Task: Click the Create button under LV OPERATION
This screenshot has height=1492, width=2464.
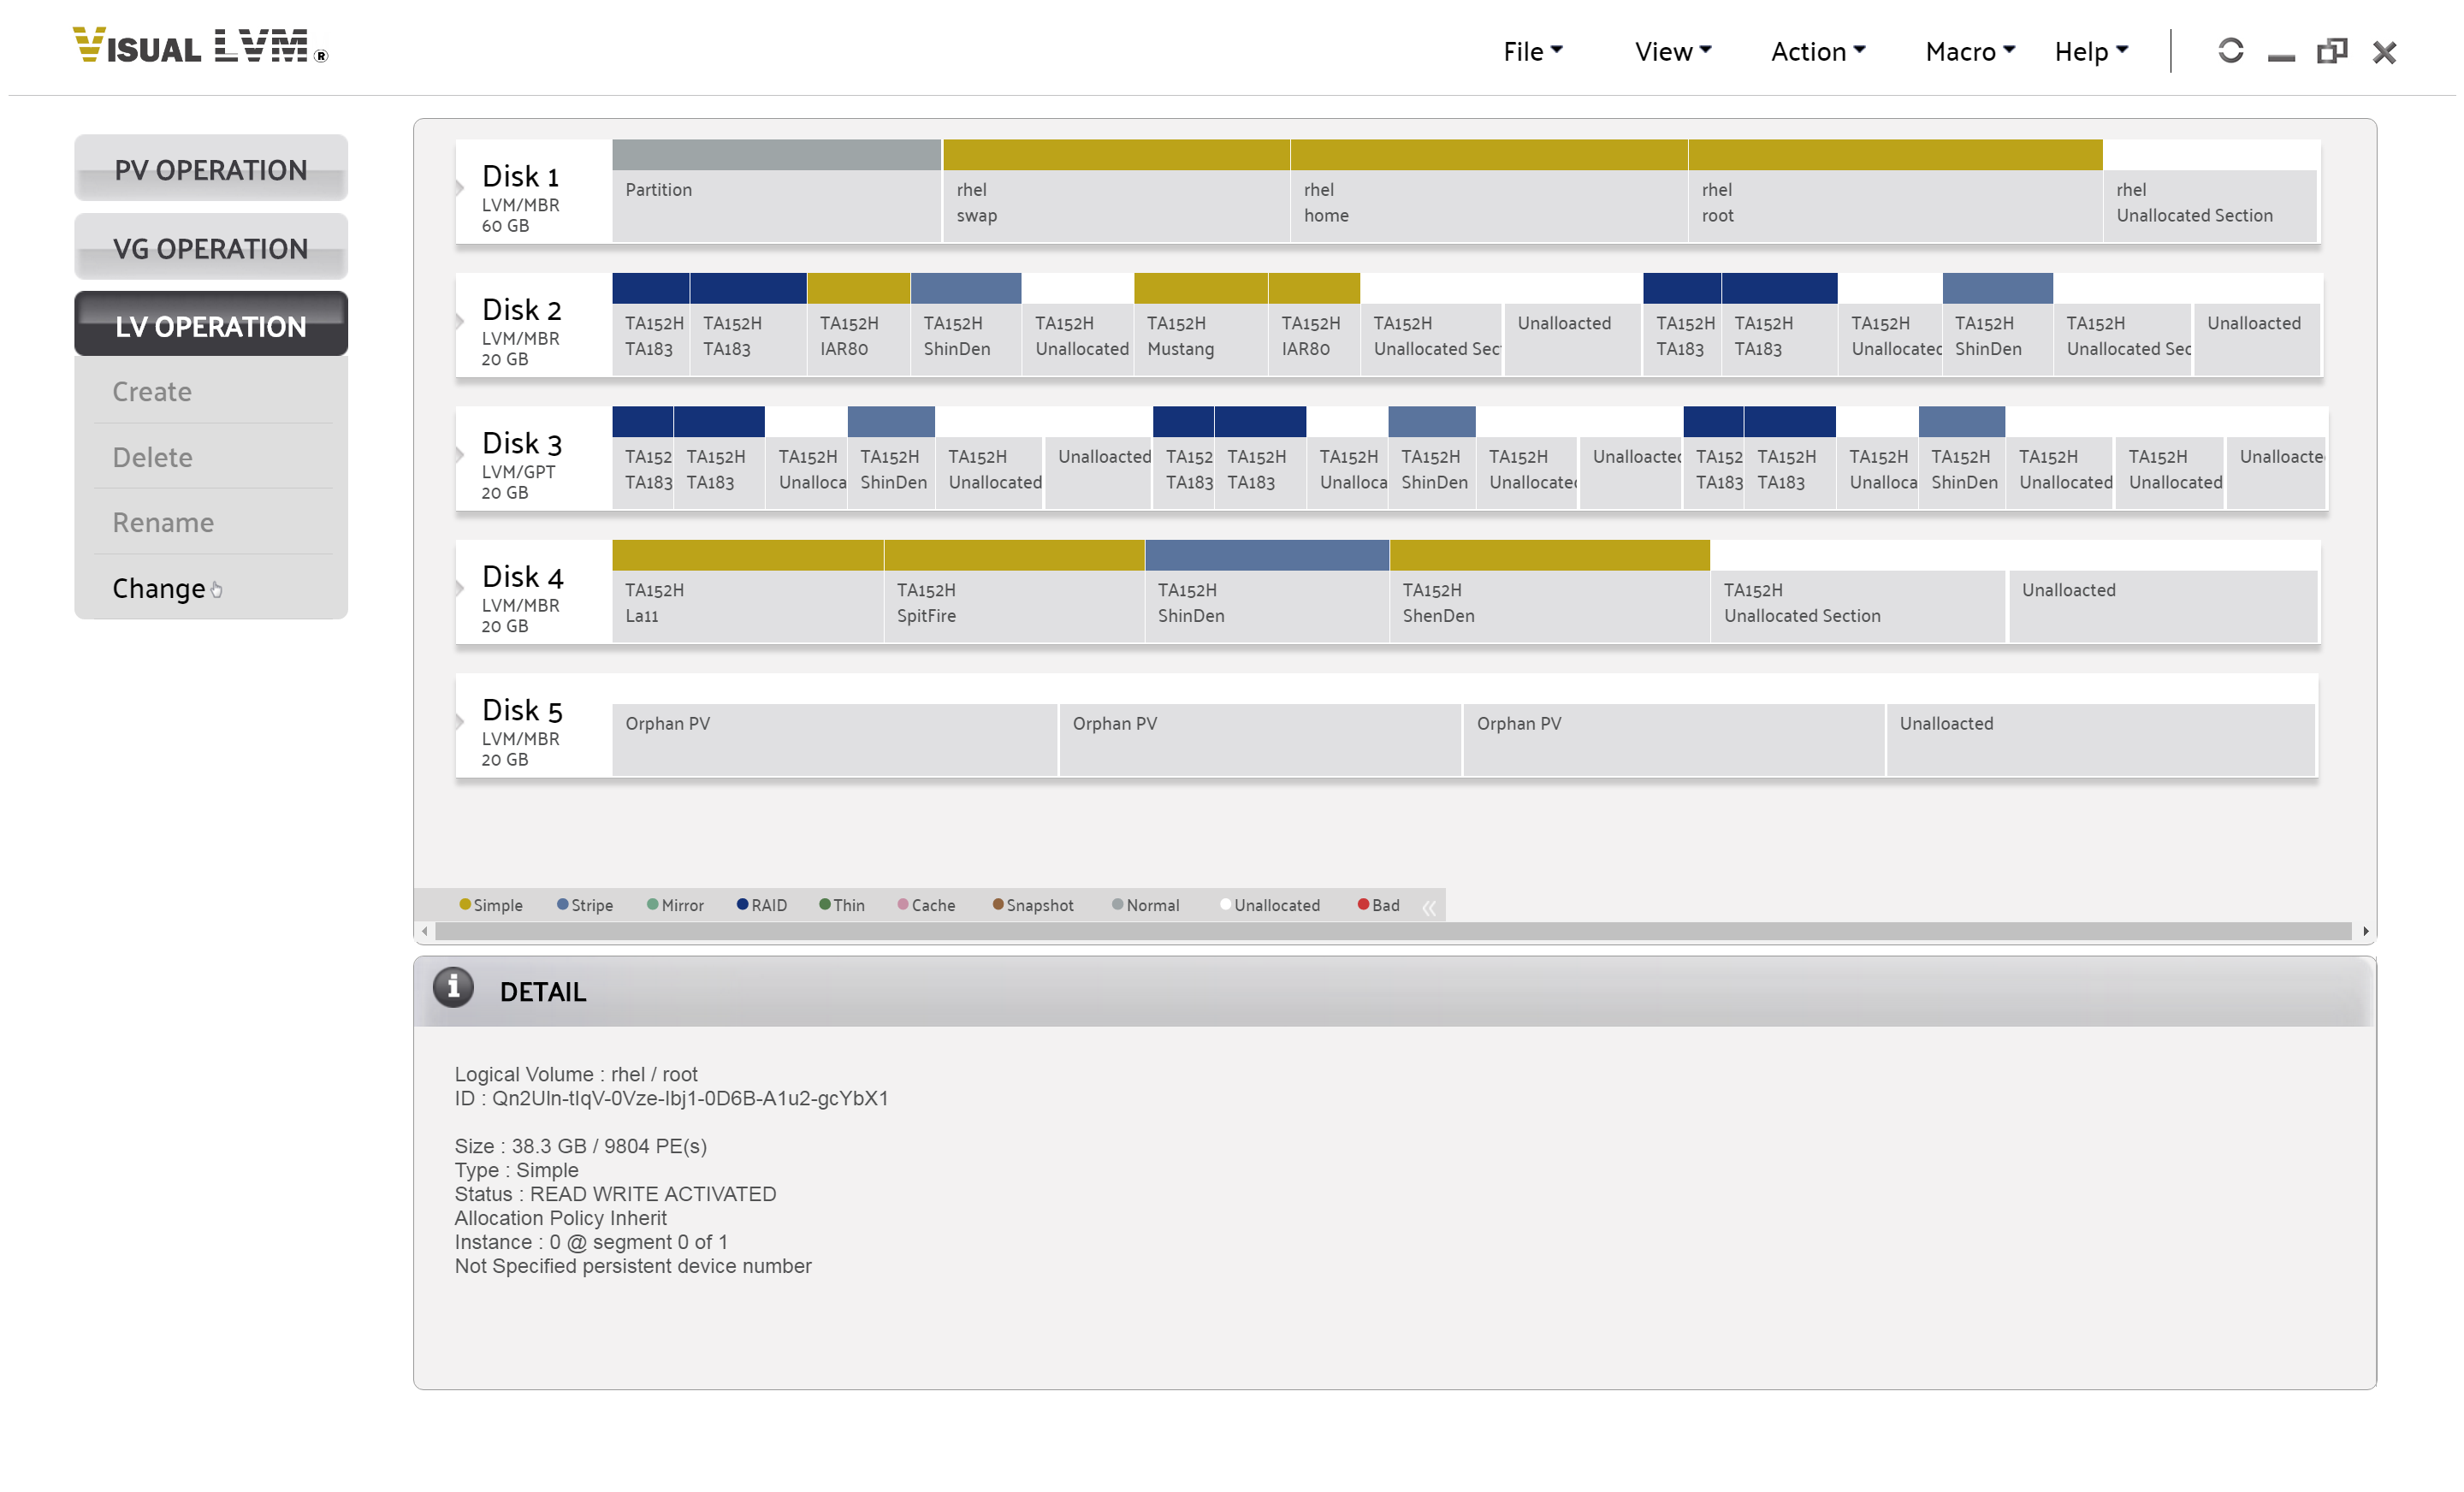Action: 150,391
